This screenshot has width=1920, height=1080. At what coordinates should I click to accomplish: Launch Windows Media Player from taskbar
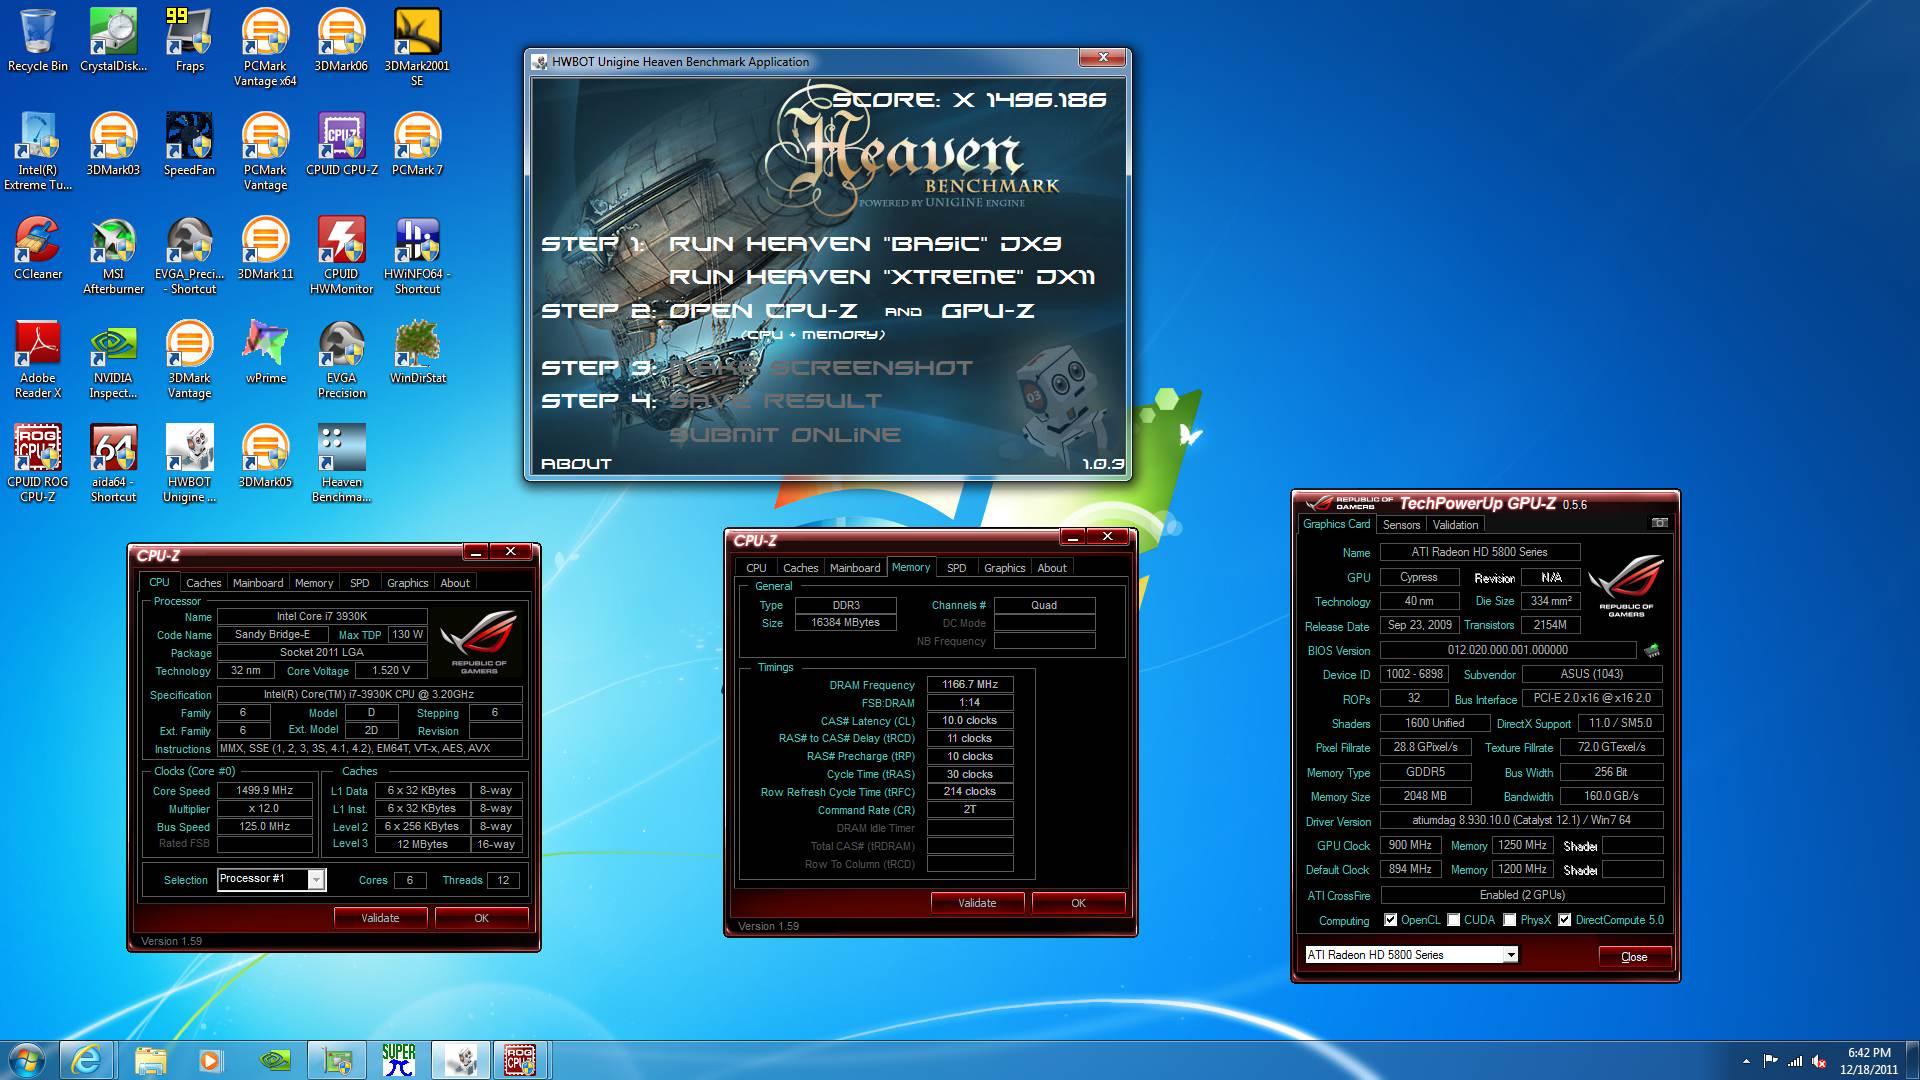(210, 1059)
